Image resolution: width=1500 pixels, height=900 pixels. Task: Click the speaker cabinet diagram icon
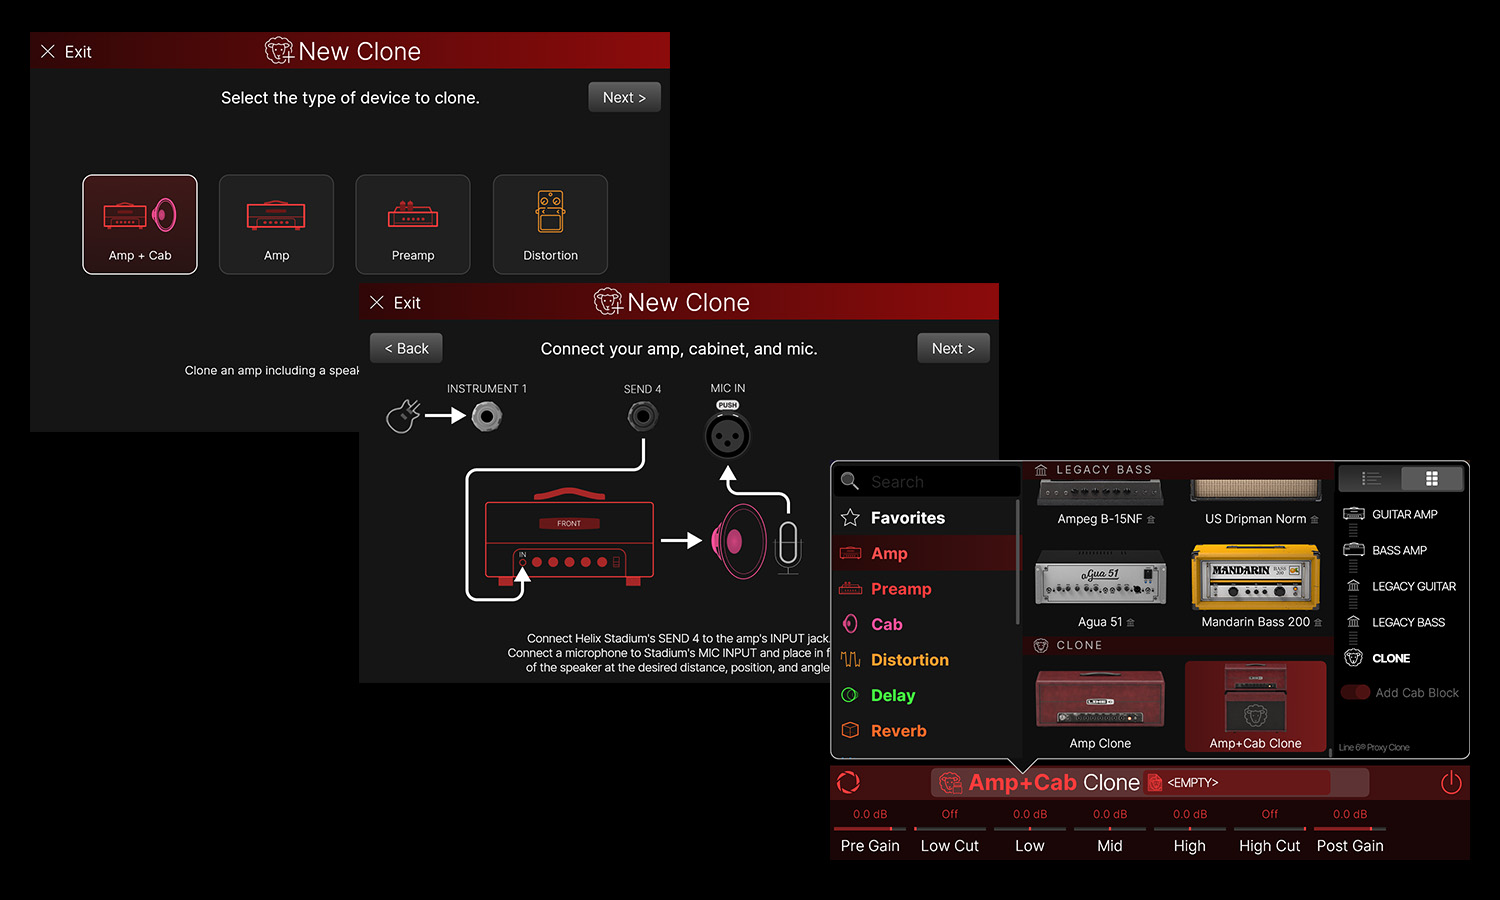click(x=739, y=542)
